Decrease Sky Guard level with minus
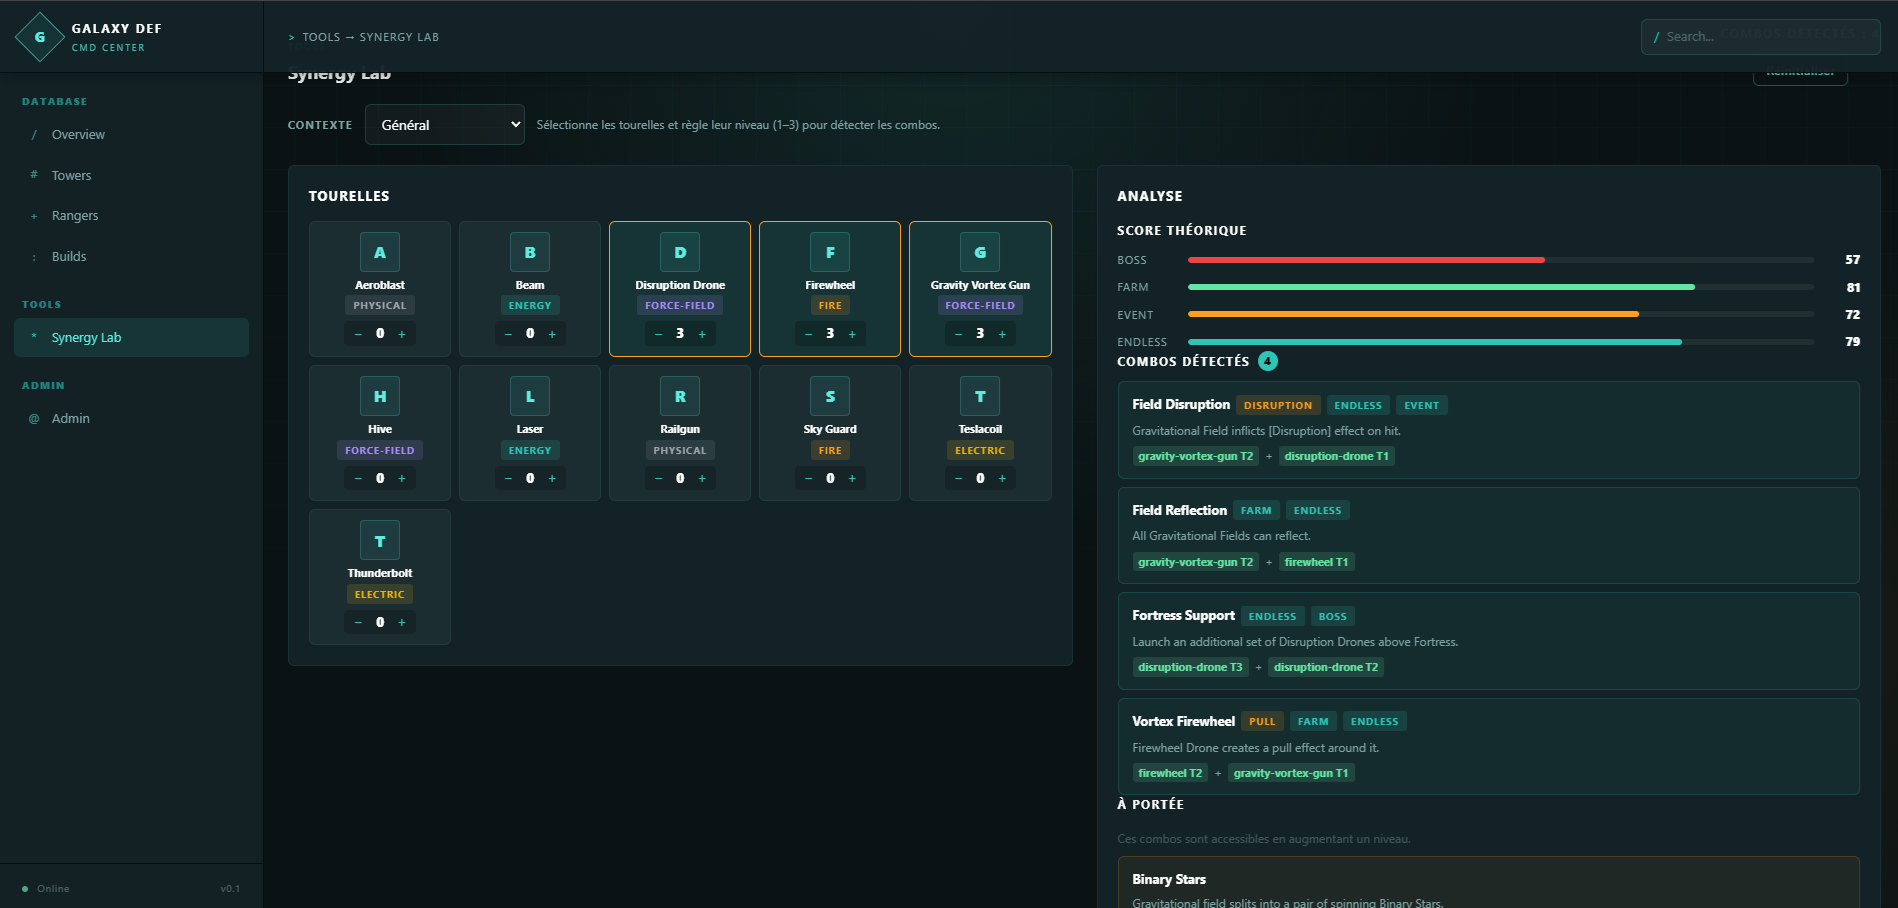 (x=808, y=478)
